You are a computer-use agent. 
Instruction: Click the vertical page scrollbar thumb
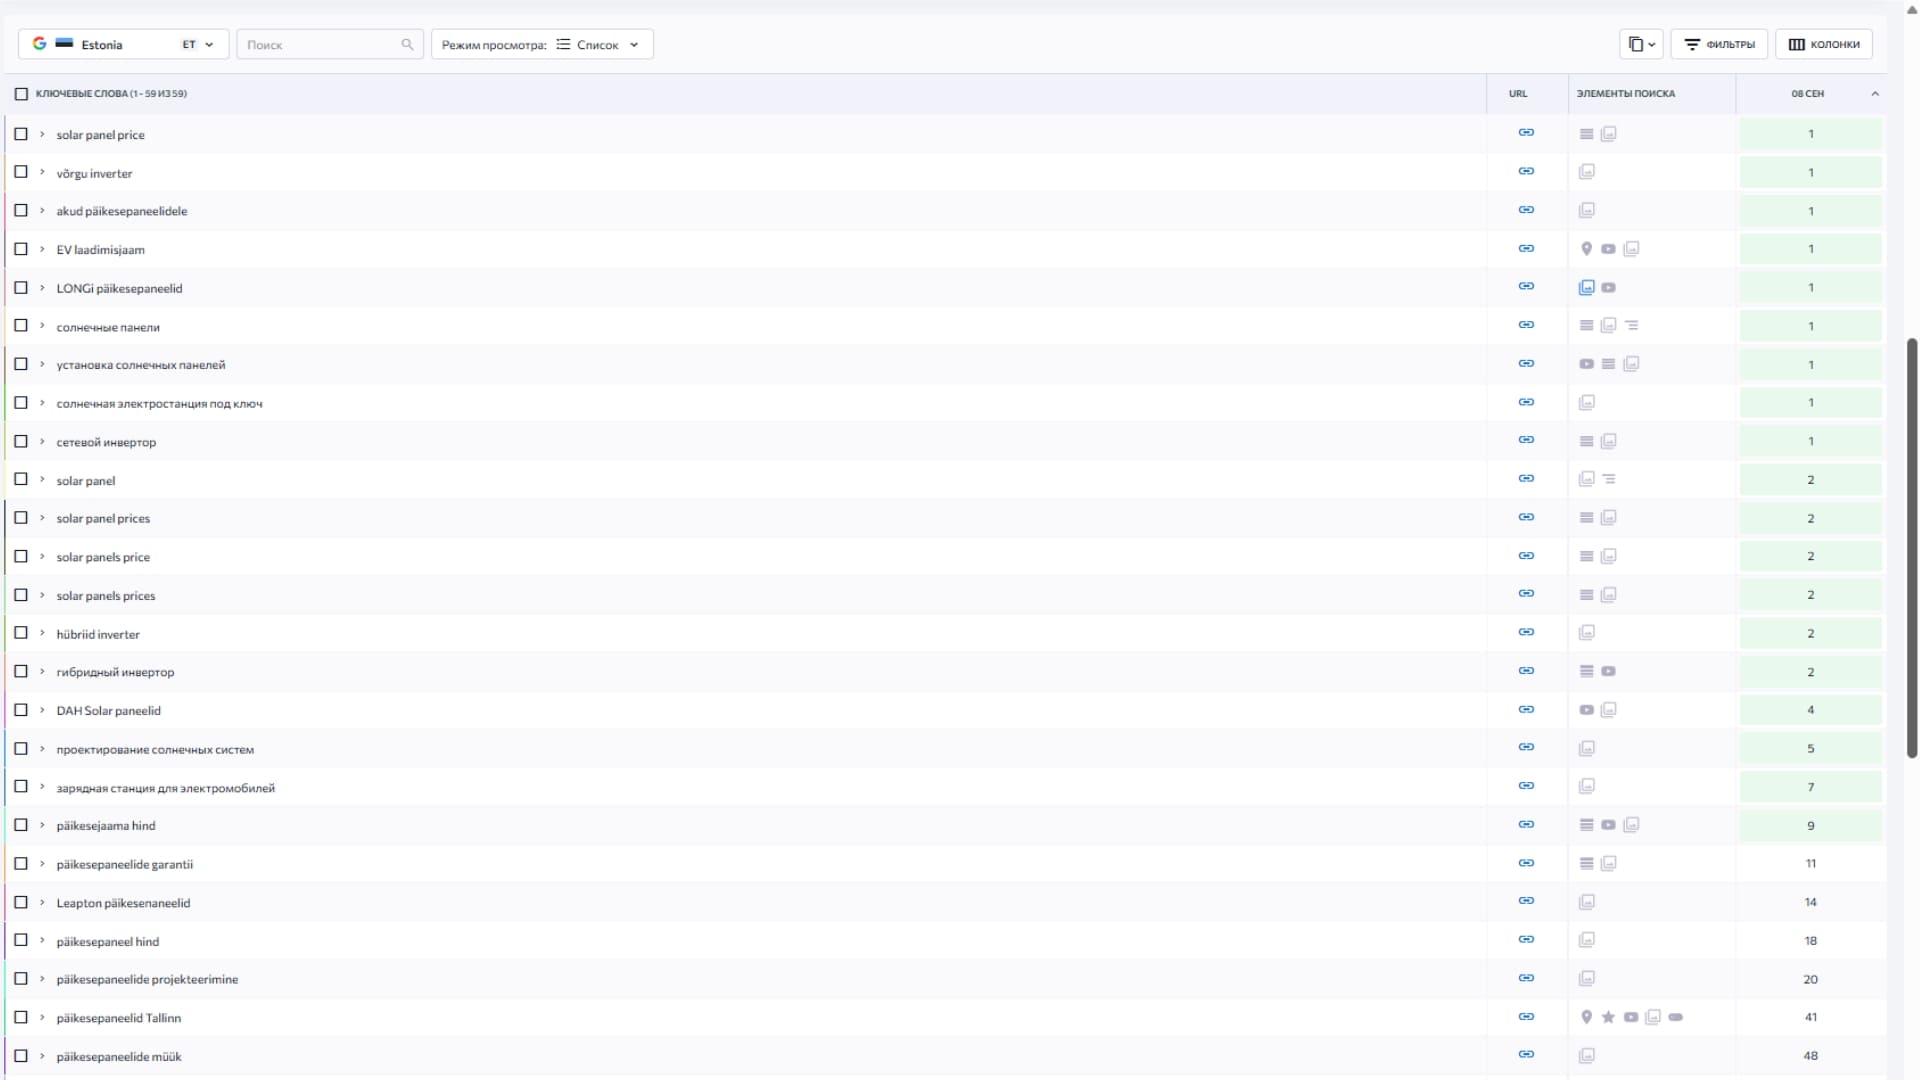(1912, 548)
